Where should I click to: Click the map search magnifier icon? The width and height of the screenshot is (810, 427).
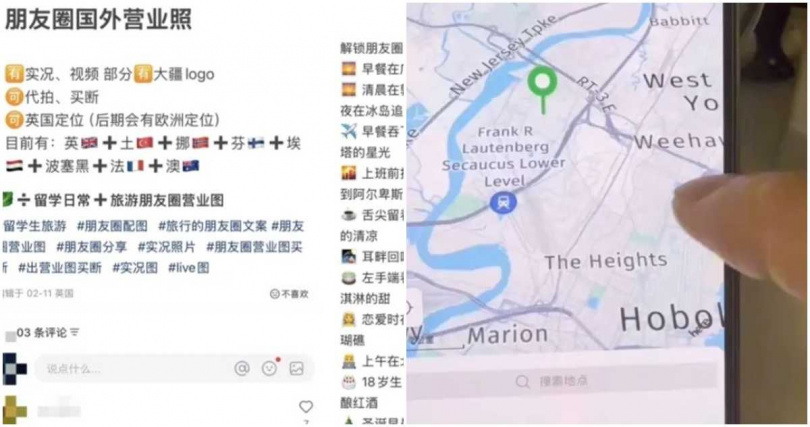click(522, 382)
